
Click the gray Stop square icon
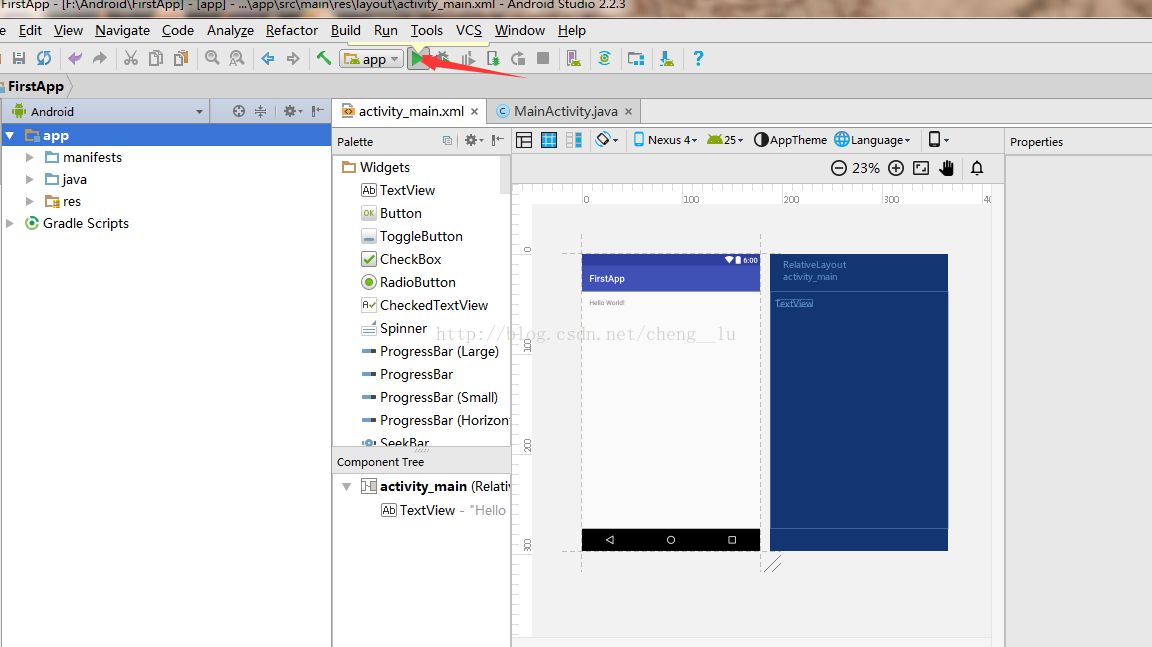543,58
